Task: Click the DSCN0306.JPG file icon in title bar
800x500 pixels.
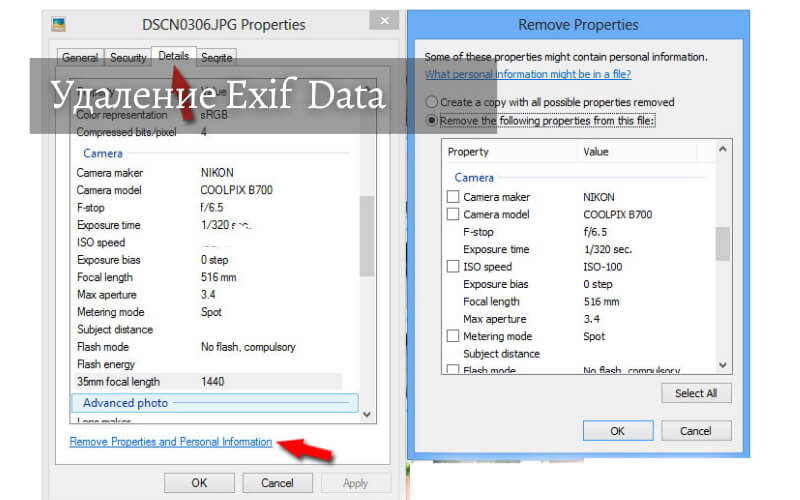Action: [59, 24]
